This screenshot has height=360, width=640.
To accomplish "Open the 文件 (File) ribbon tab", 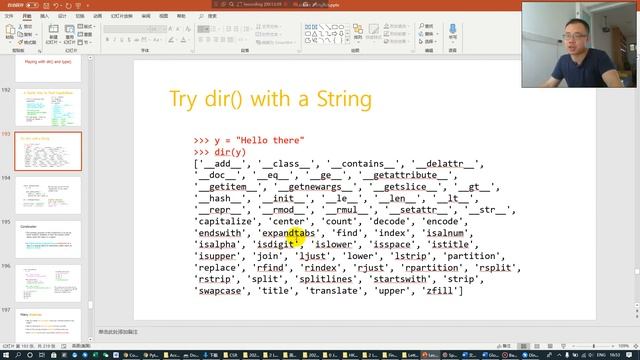I will [9, 16].
